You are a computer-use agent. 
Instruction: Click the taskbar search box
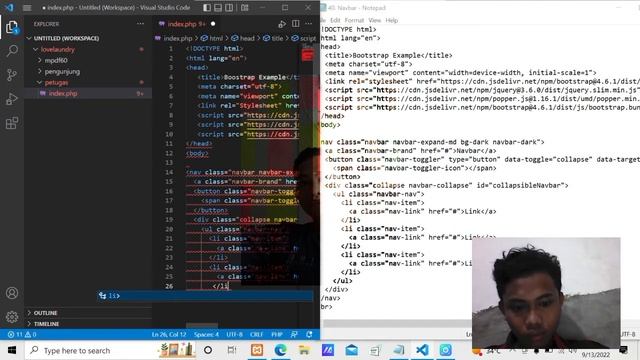click(111, 350)
